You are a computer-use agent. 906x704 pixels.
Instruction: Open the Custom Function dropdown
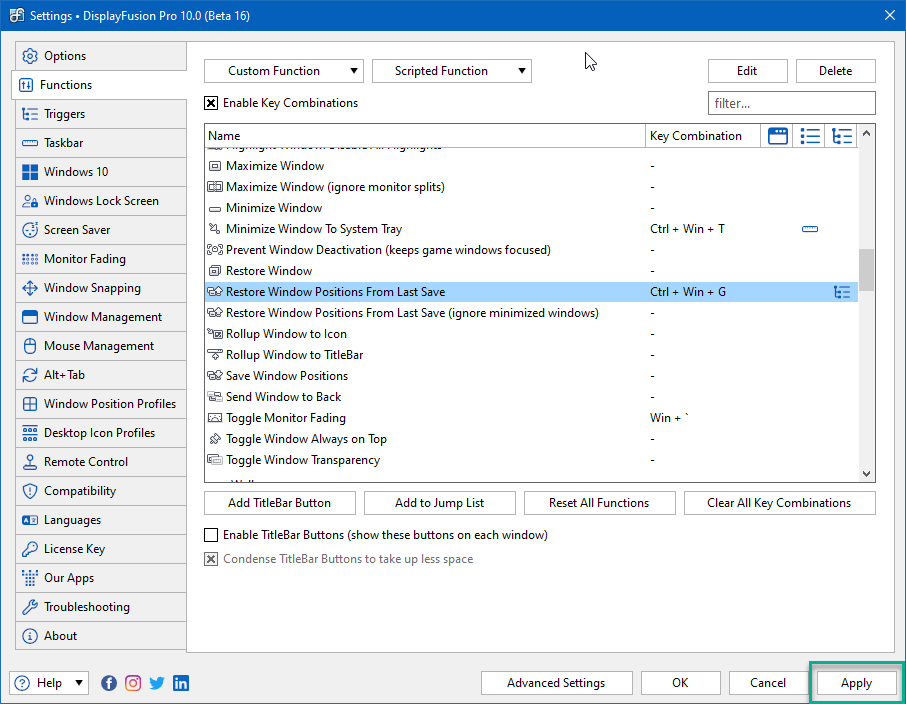[284, 71]
